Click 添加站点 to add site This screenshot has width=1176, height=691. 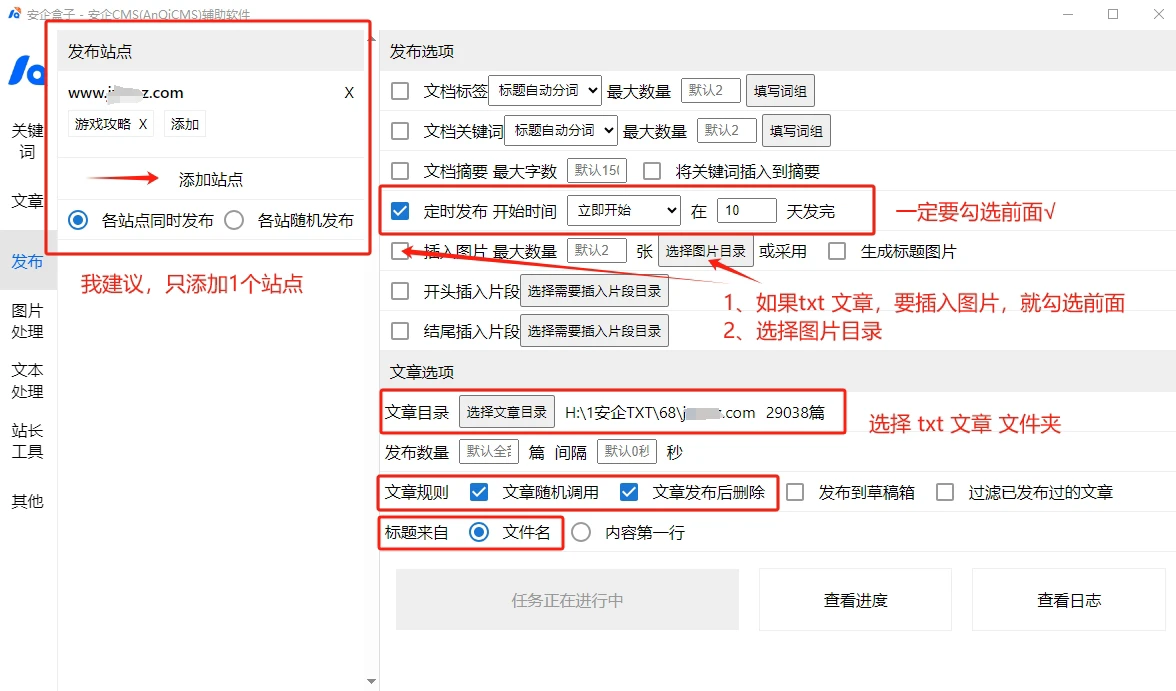pos(210,180)
